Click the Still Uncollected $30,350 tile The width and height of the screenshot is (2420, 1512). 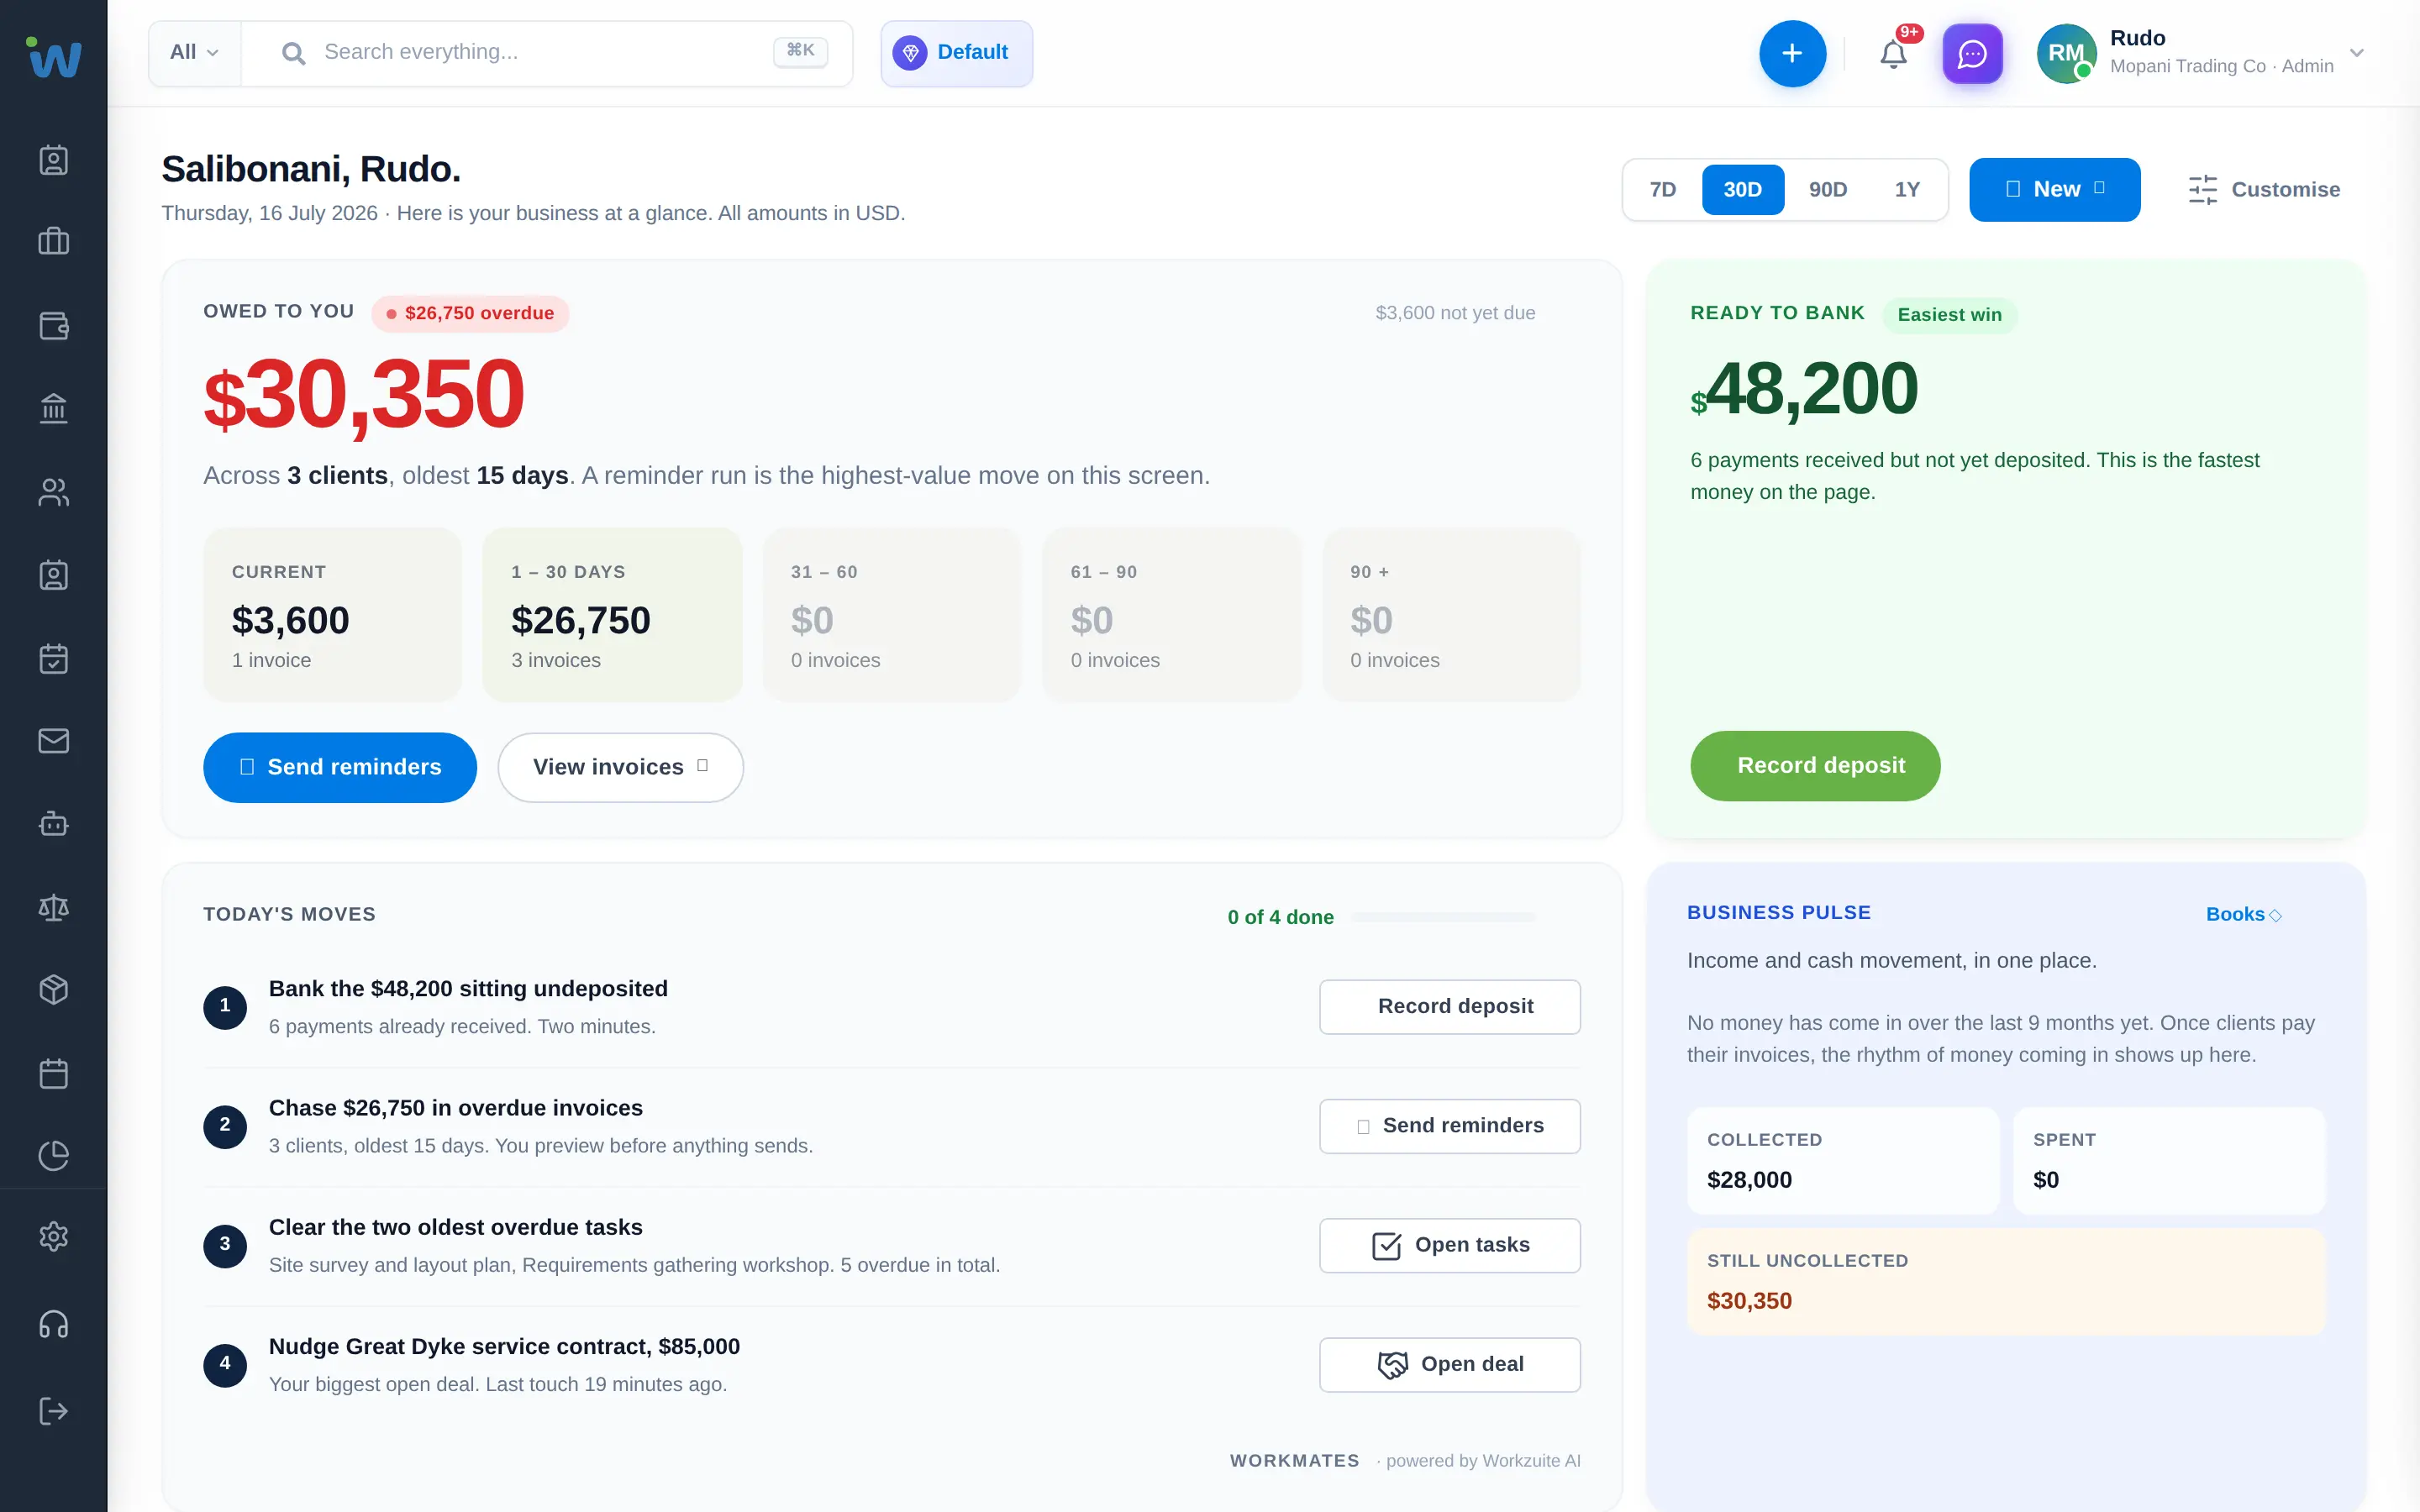[x=2006, y=1281]
